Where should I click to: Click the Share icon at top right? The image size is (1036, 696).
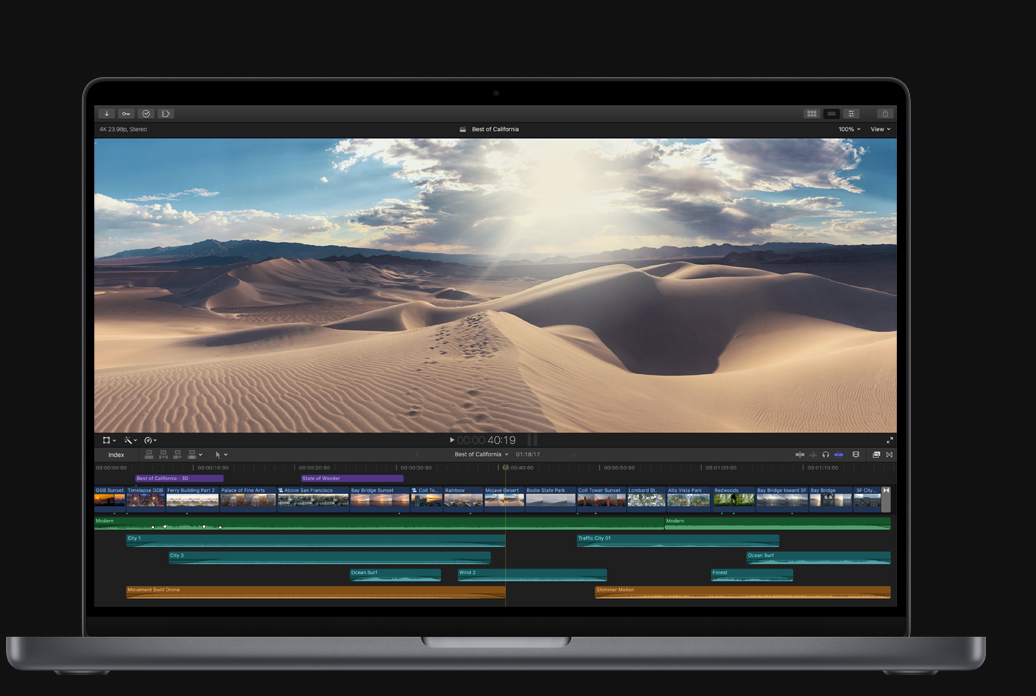click(x=885, y=113)
